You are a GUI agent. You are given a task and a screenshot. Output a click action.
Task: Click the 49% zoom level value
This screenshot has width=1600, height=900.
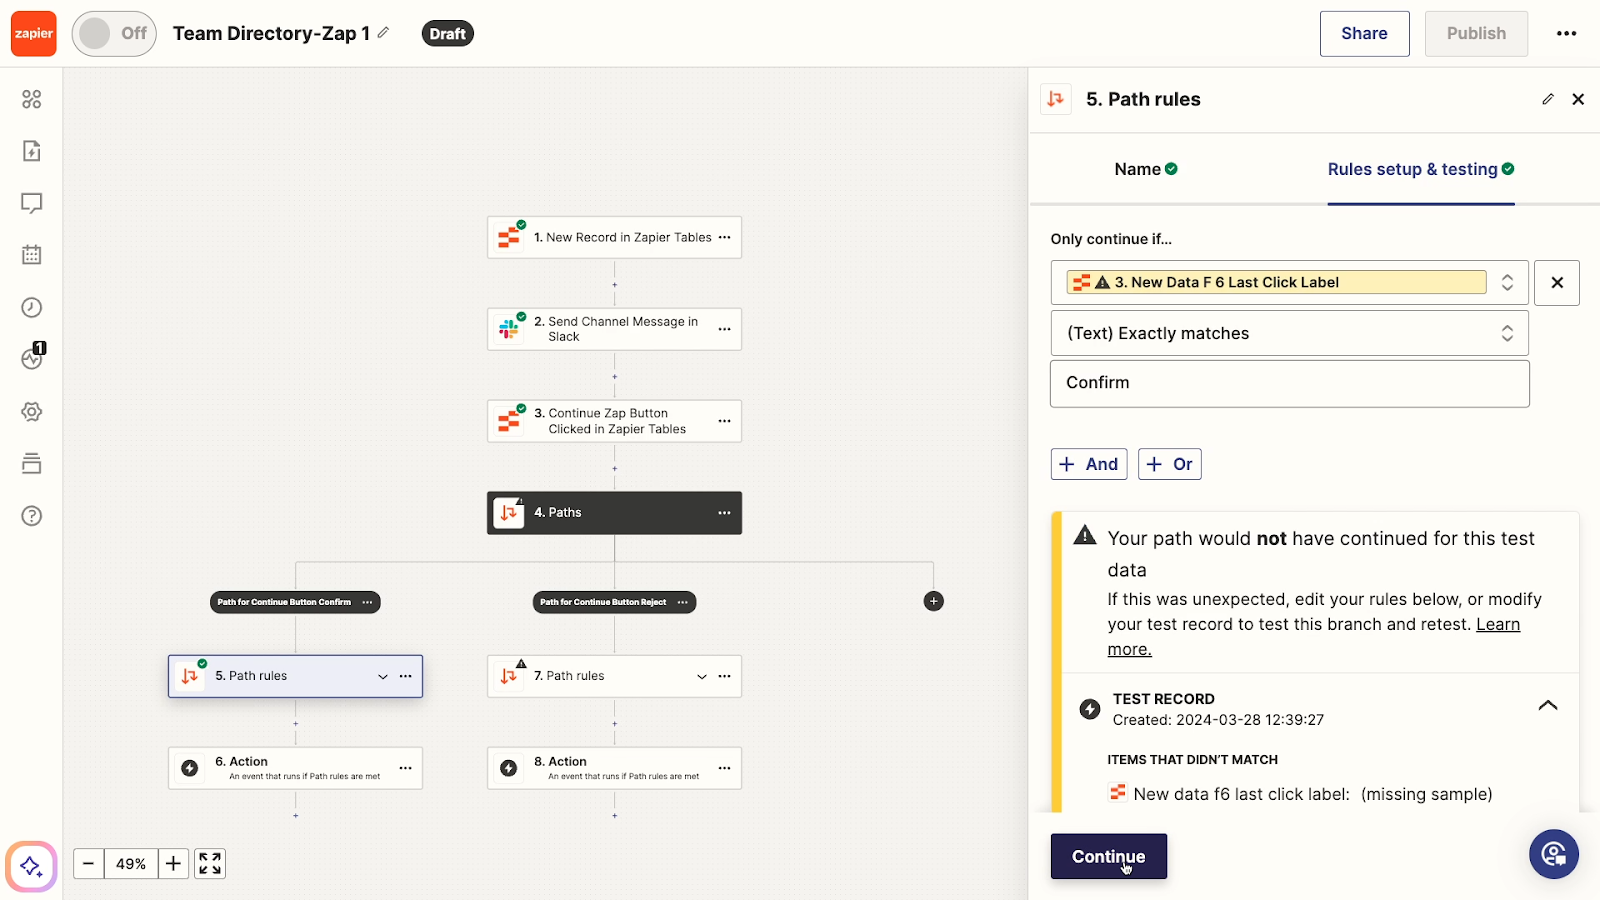(x=131, y=863)
